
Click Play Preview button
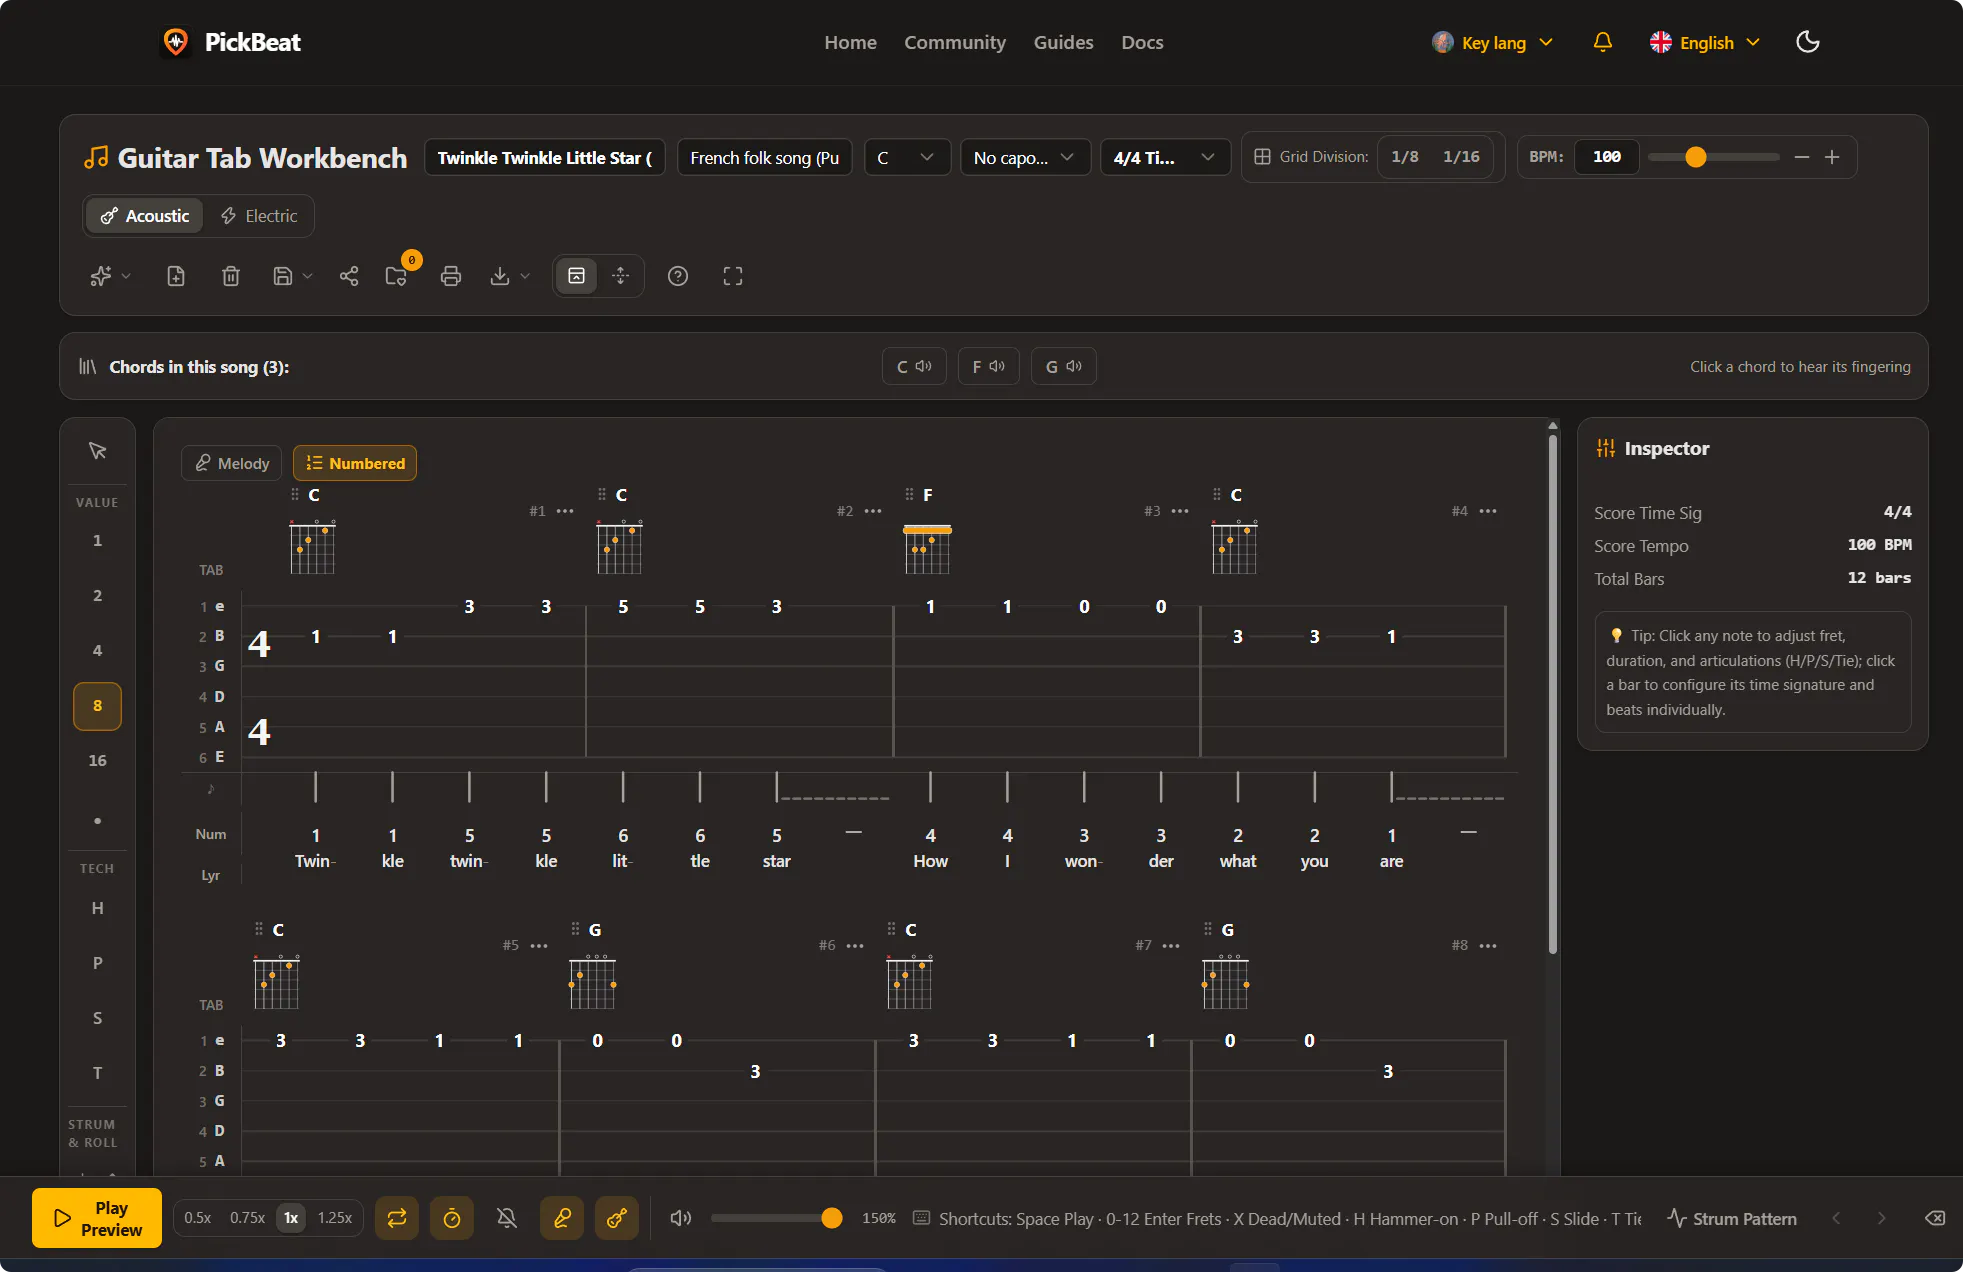click(97, 1218)
